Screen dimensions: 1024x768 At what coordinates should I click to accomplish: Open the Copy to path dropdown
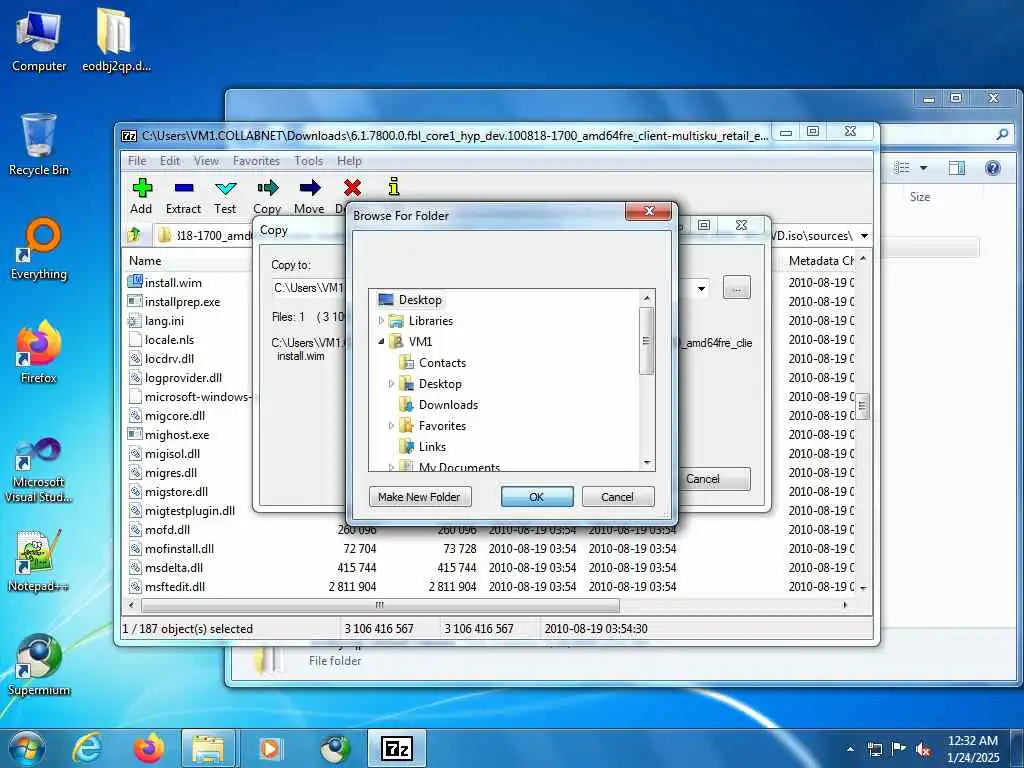point(701,288)
